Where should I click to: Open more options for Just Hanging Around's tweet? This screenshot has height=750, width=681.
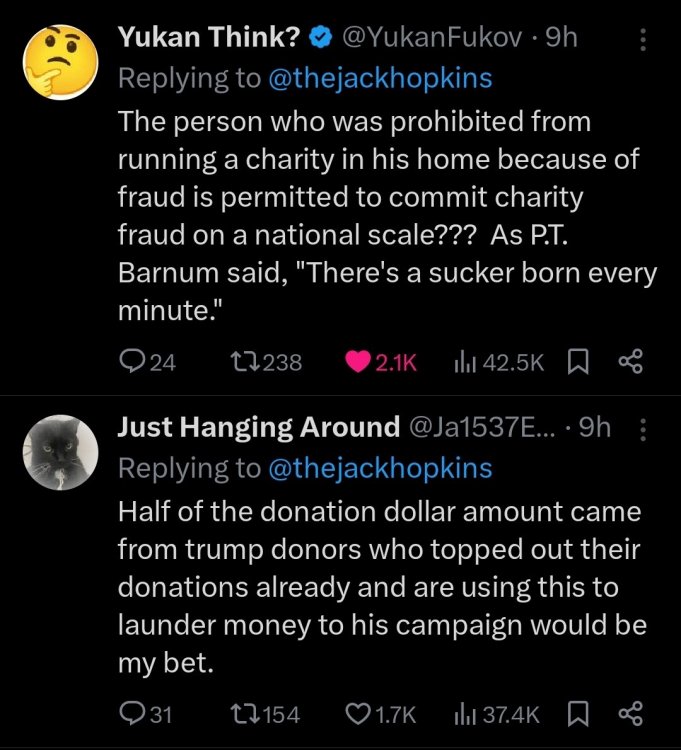tap(642, 428)
